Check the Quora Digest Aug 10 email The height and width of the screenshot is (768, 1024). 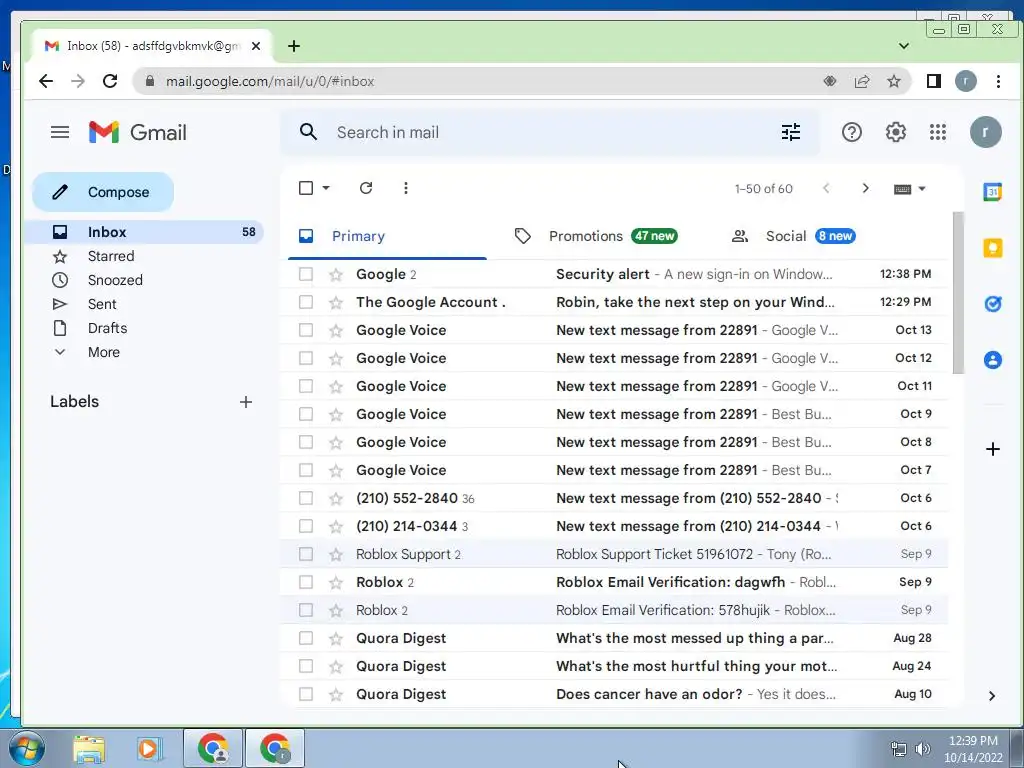[306, 694]
